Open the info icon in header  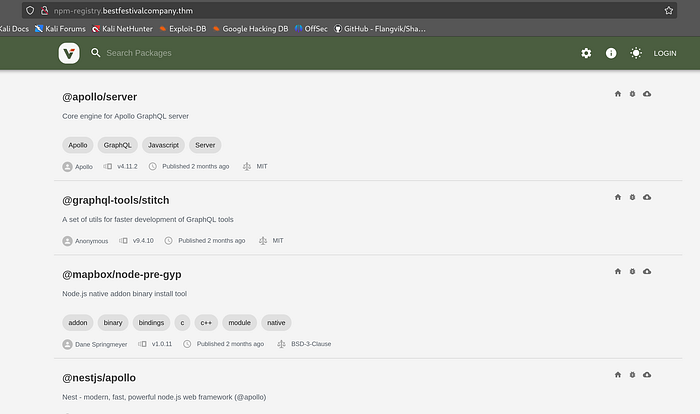click(611, 53)
